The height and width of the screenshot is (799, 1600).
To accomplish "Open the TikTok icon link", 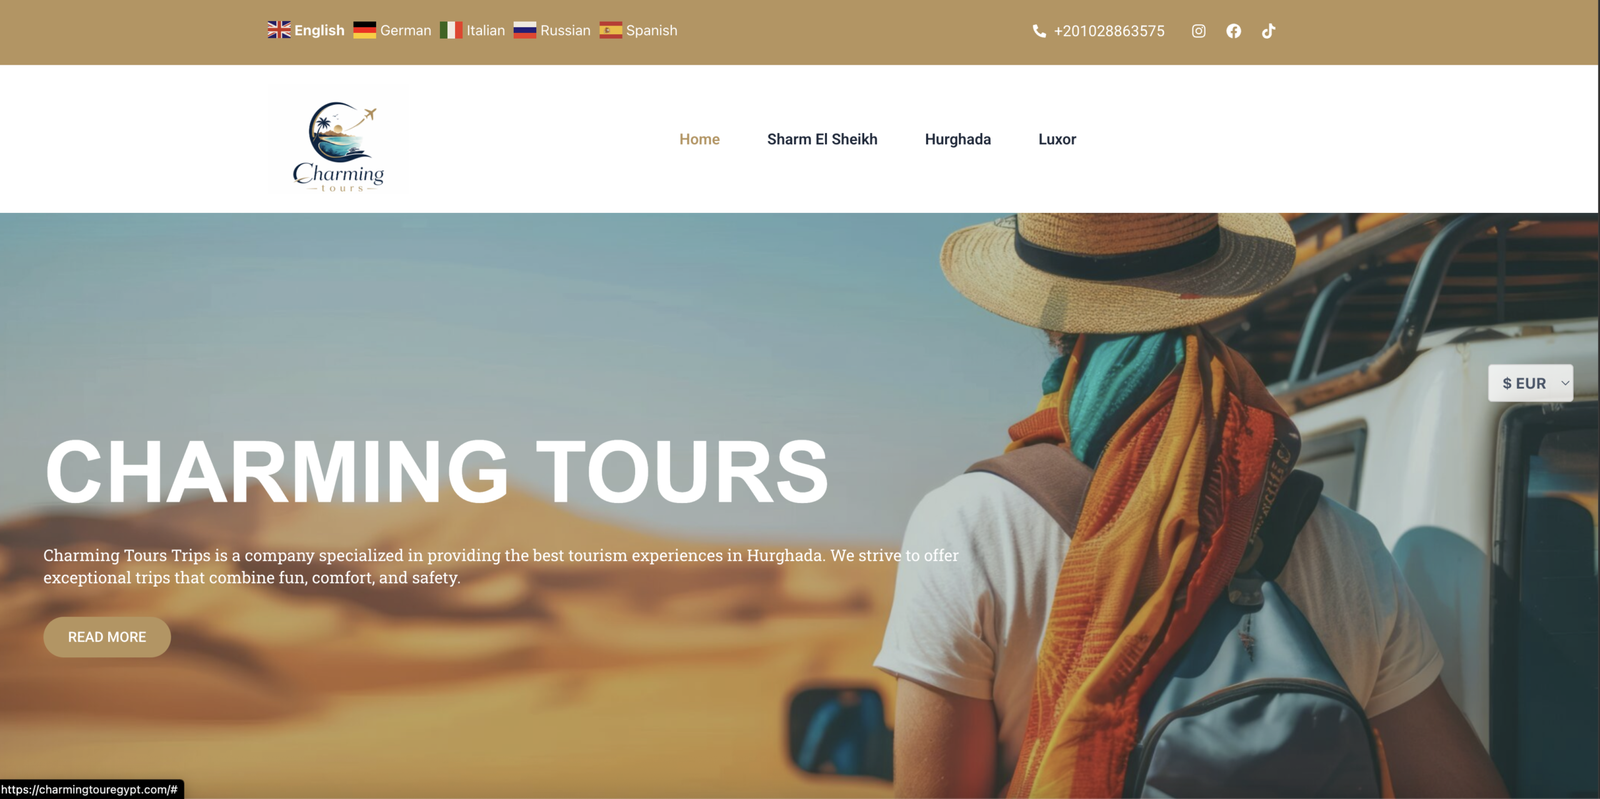I will 1268,31.
